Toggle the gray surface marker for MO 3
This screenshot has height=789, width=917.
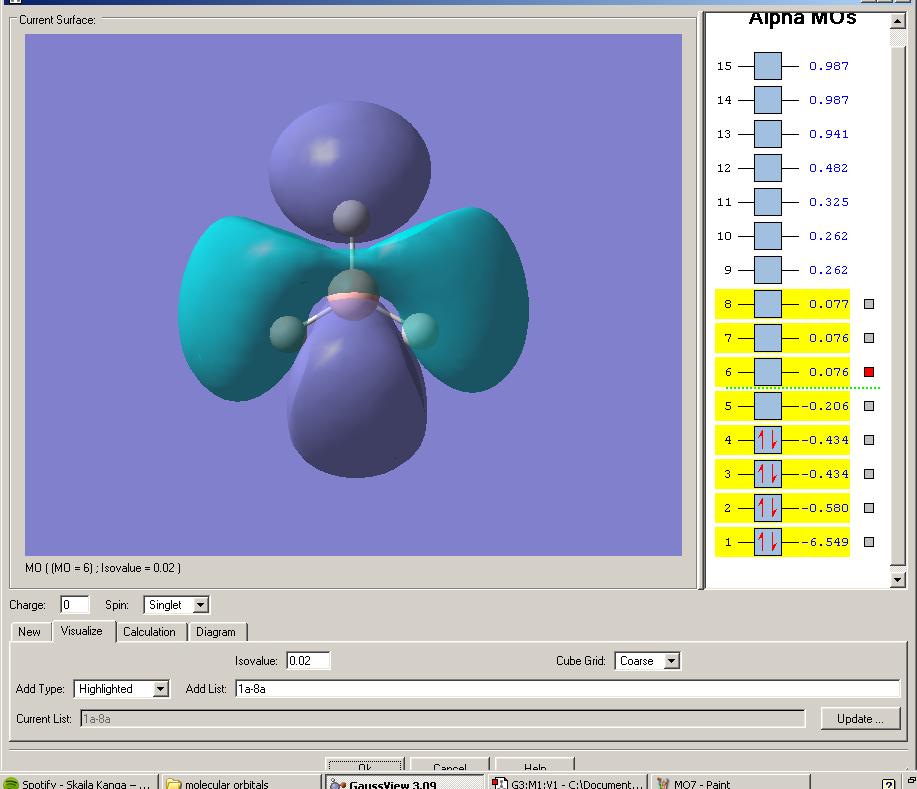[869, 474]
